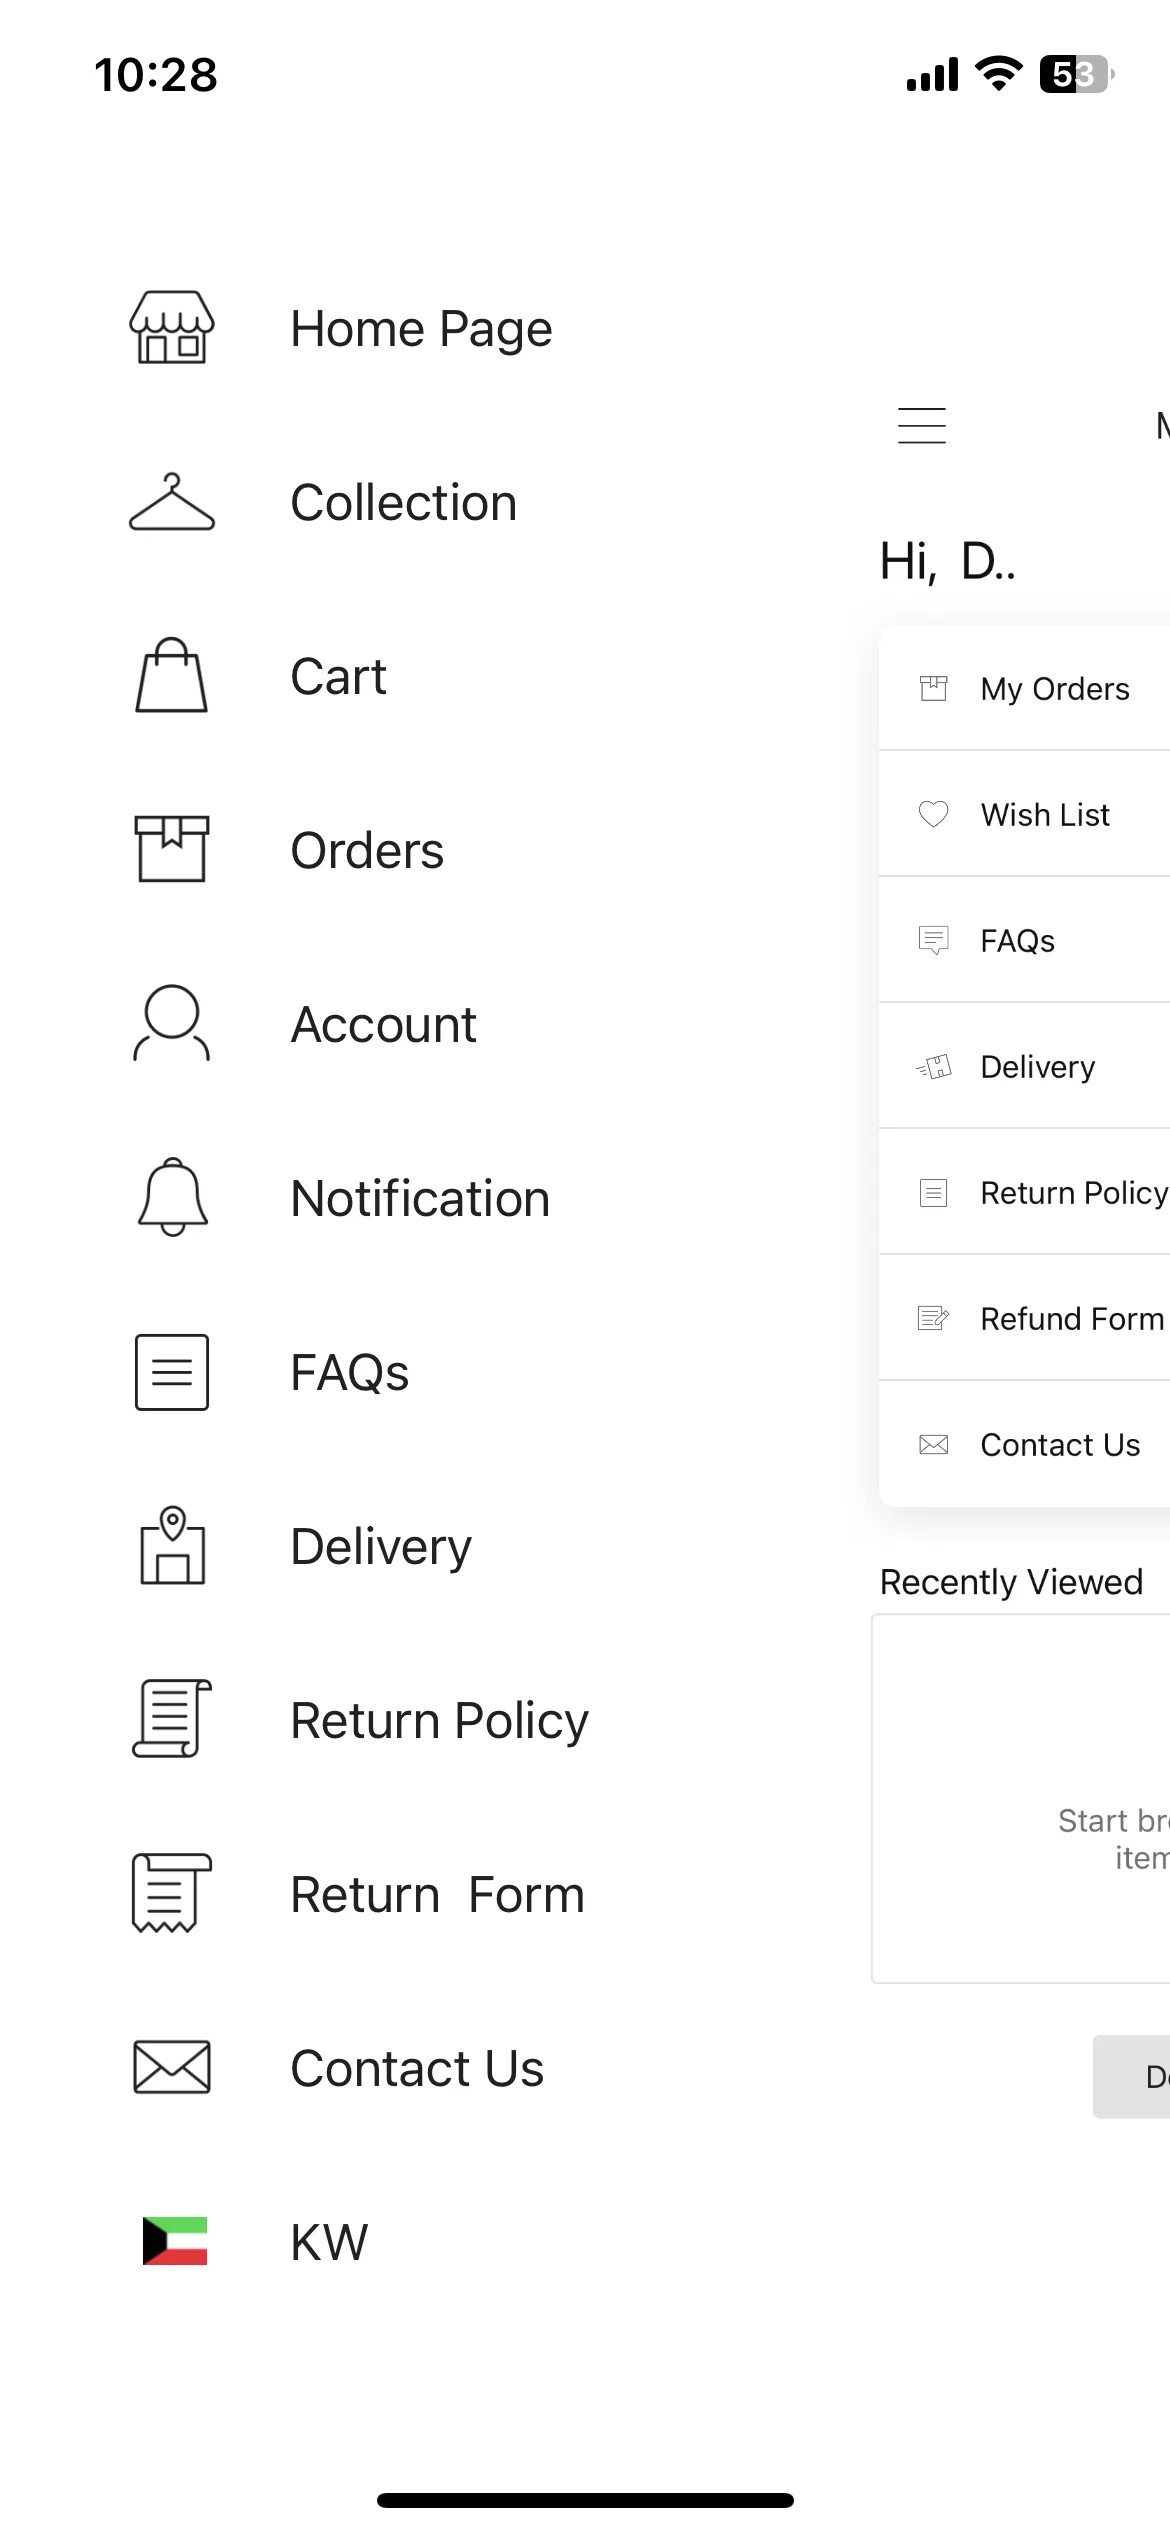Open Refund Form from account list
The image size is (1170, 2532).
(x=1025, y=1318)
